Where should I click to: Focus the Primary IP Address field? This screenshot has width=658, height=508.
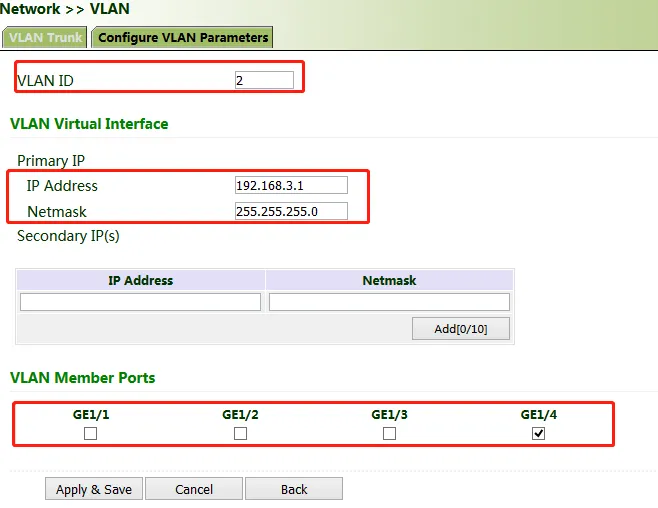click(x=291, y=185)
